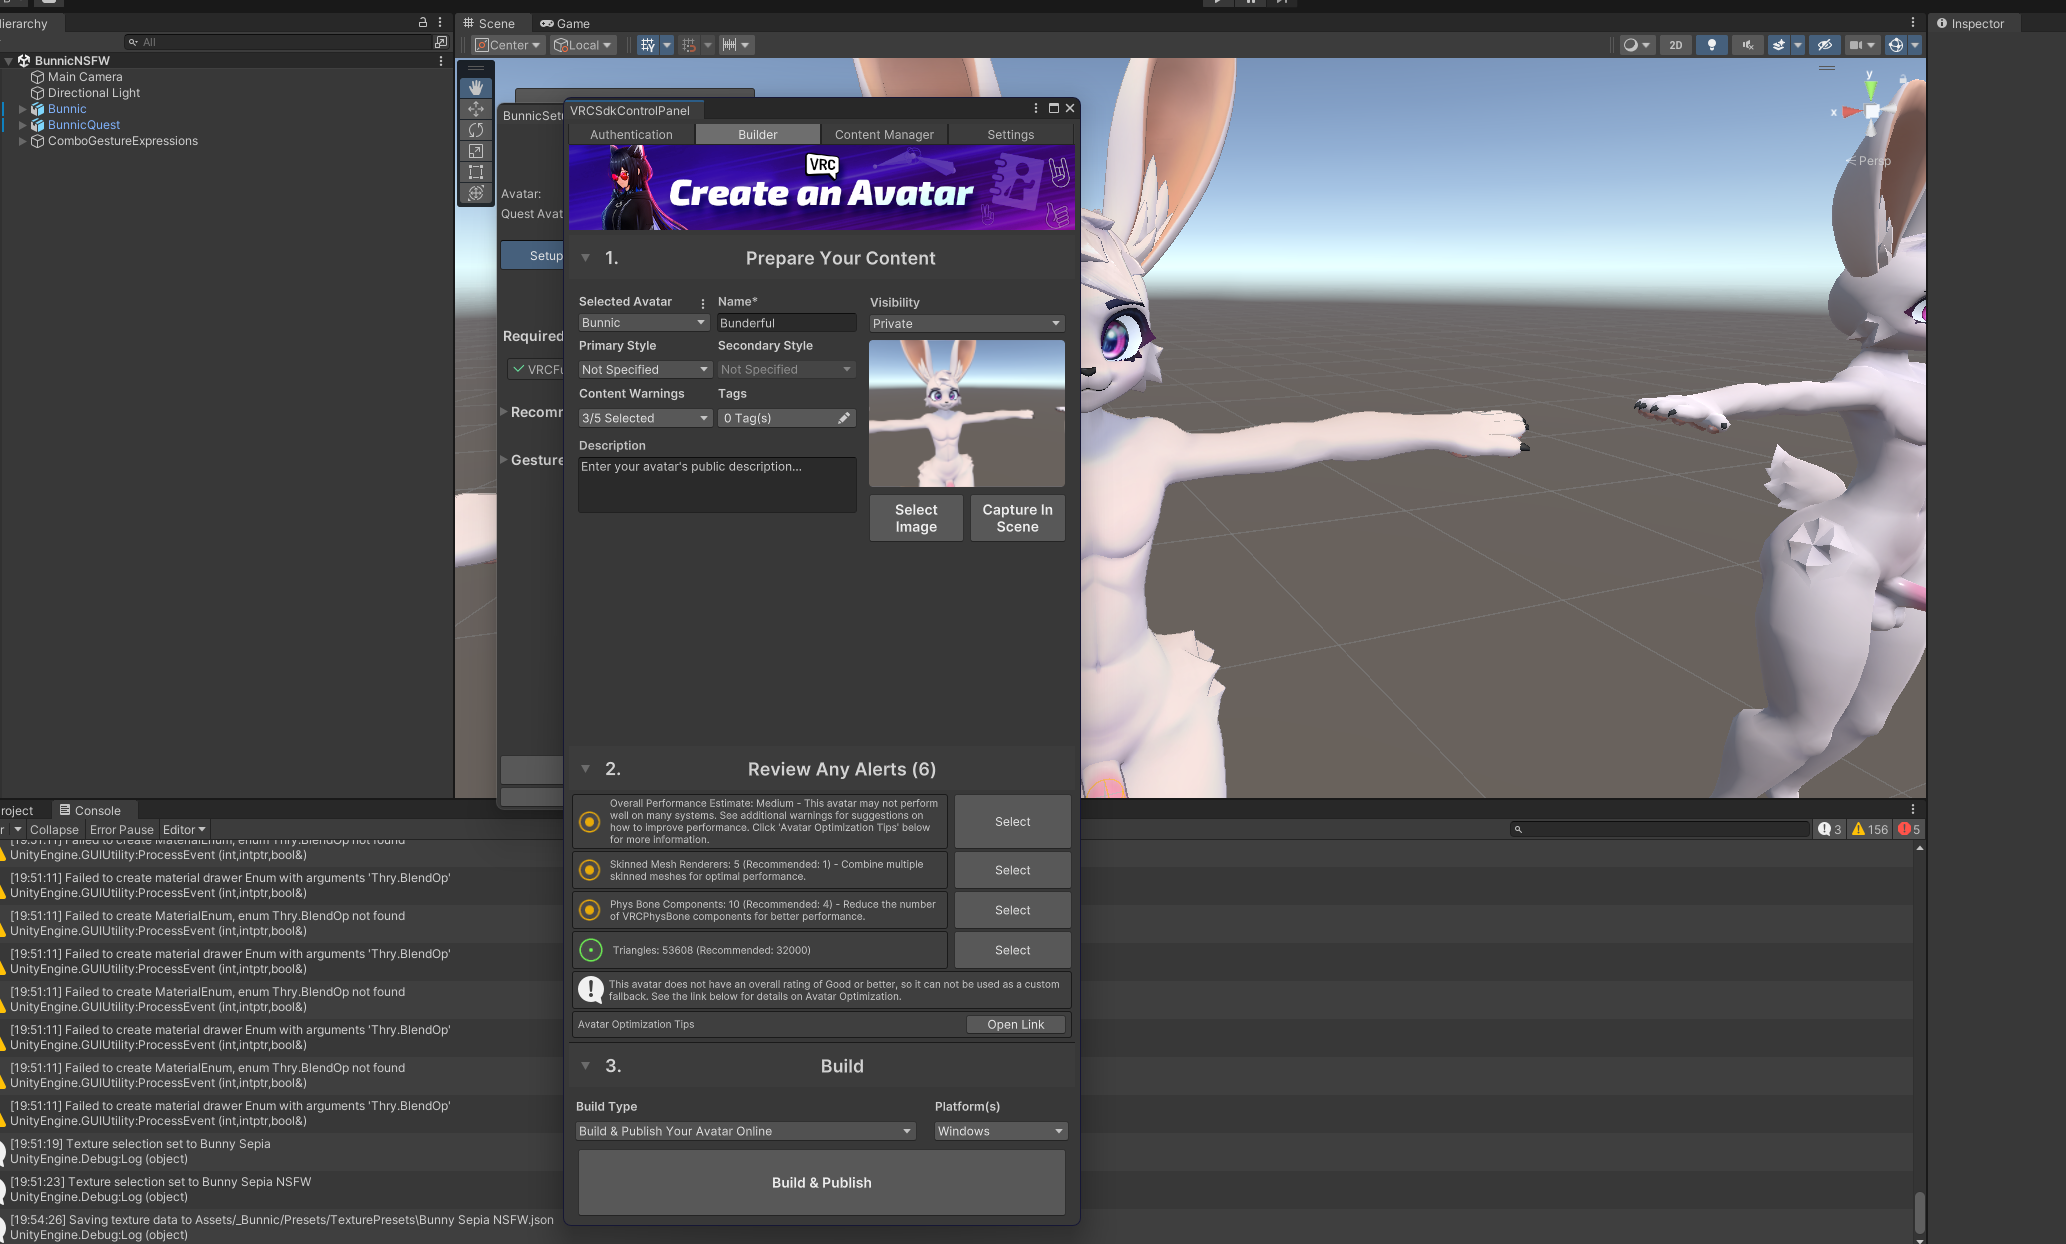Open the Visibility dropdown set to Private

pyautogui.click(x=965, y=323)
